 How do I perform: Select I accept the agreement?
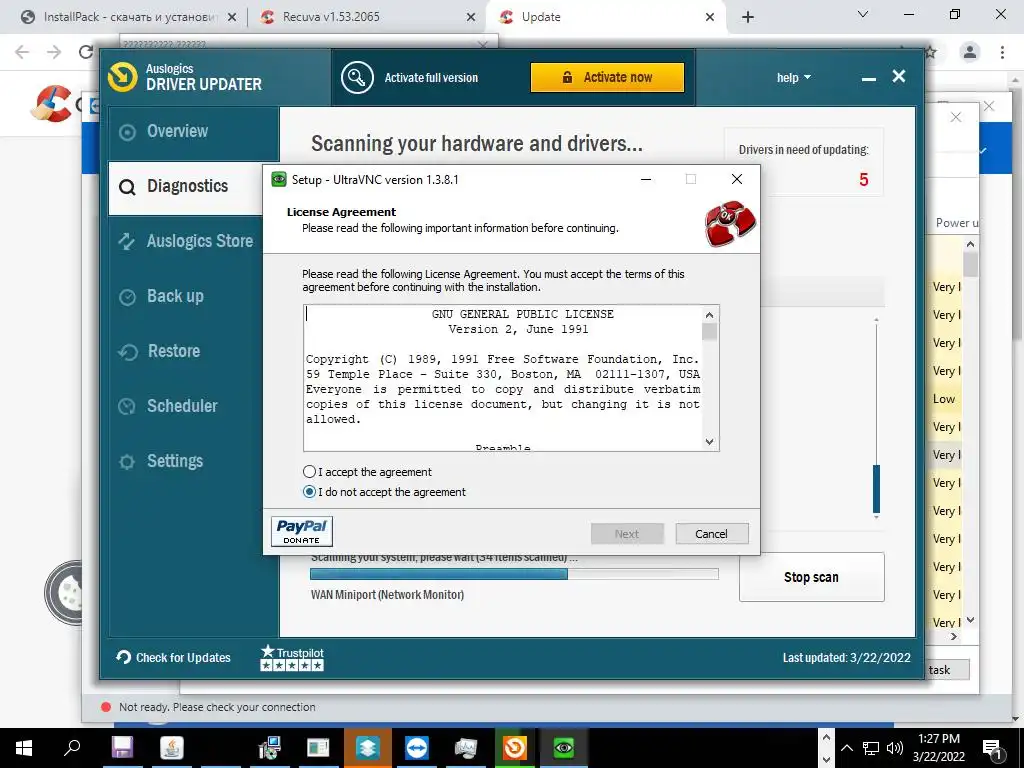[x=368, y=472]
